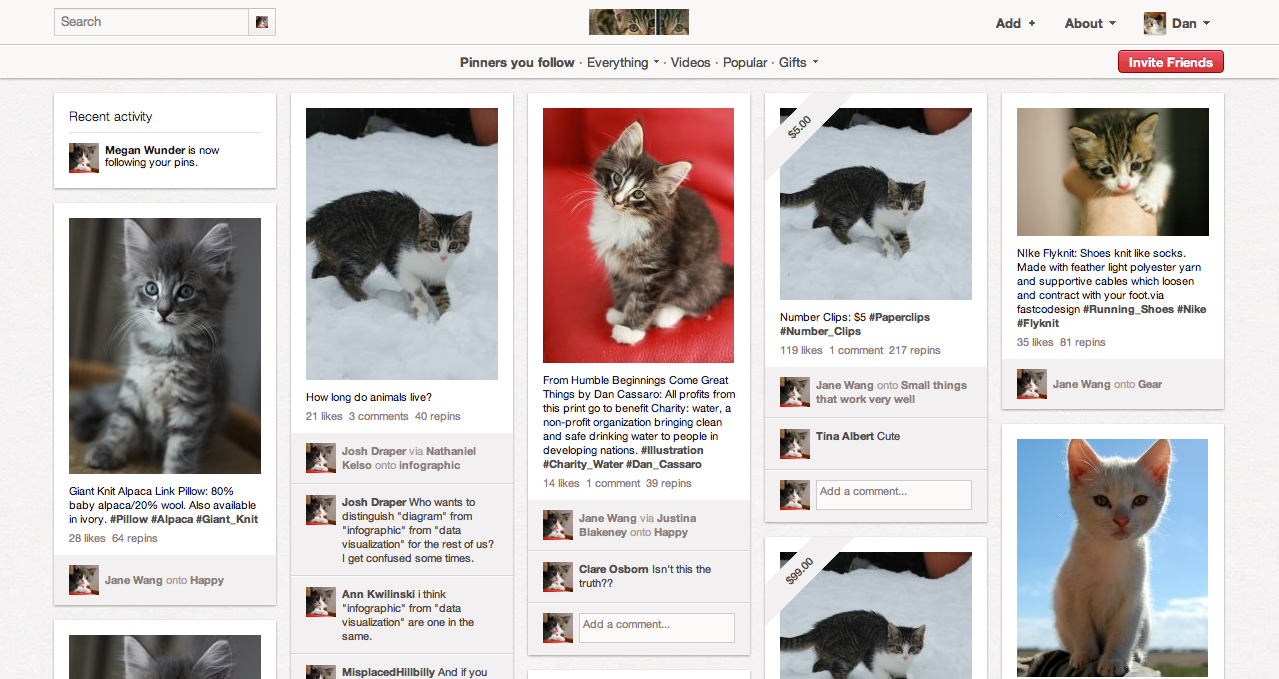Click in the Search field
This screenshot has height=679, width=1279.
pos(151,22)
